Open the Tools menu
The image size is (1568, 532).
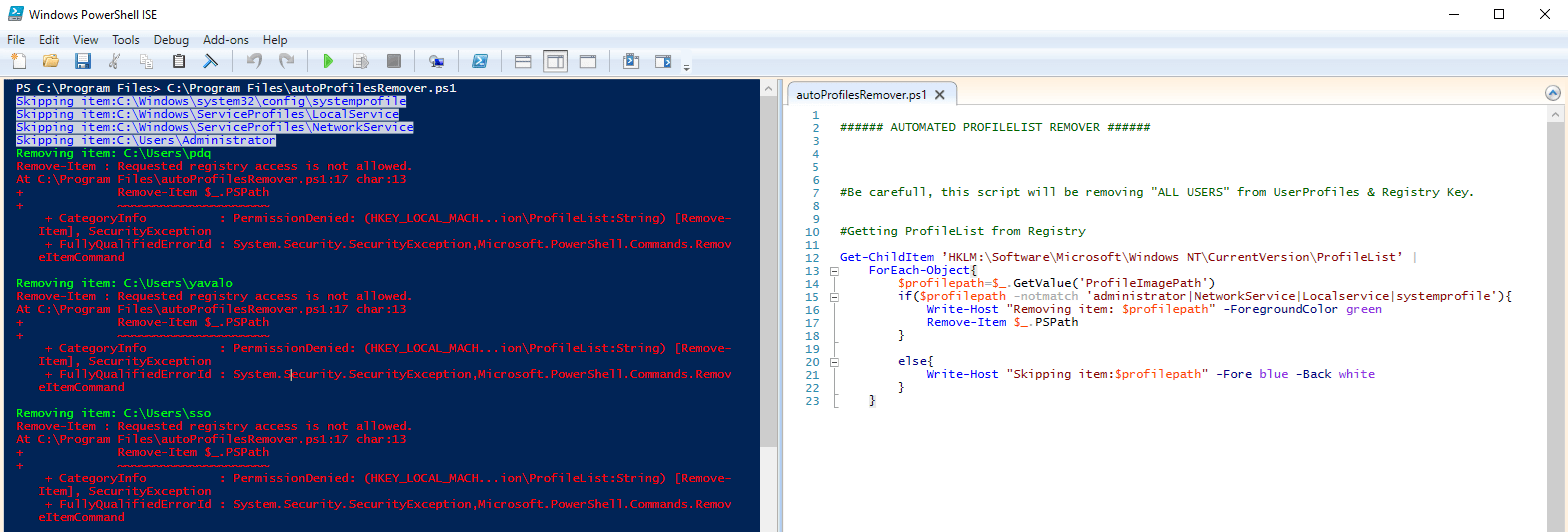[126, 40]
